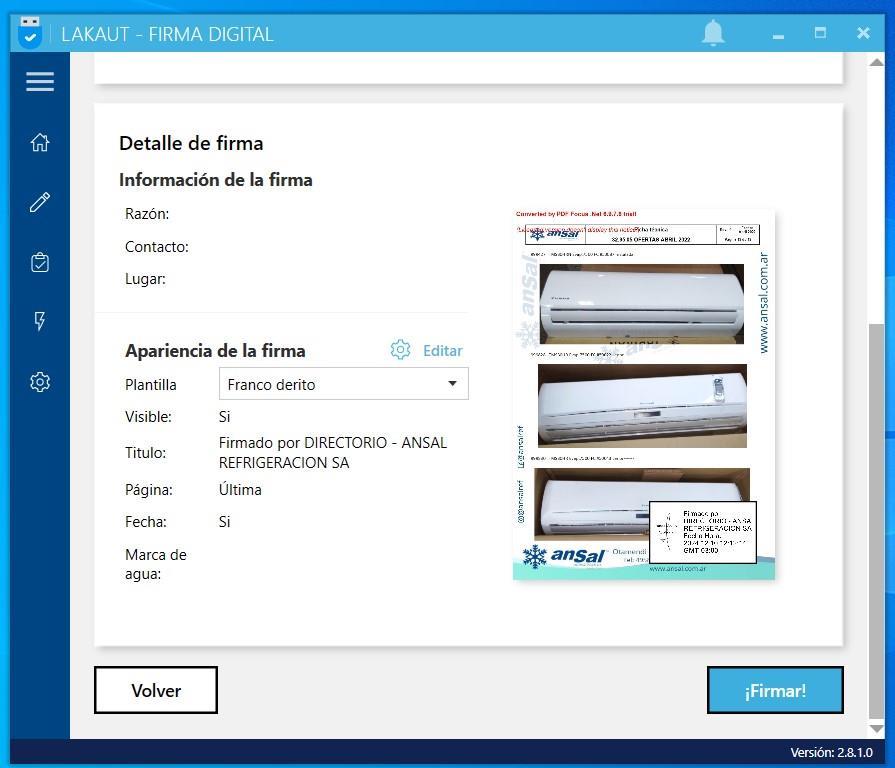Screen dimensions: 895x768
Task: Click the 'Contacto:' label
Action: pos(157,247)
